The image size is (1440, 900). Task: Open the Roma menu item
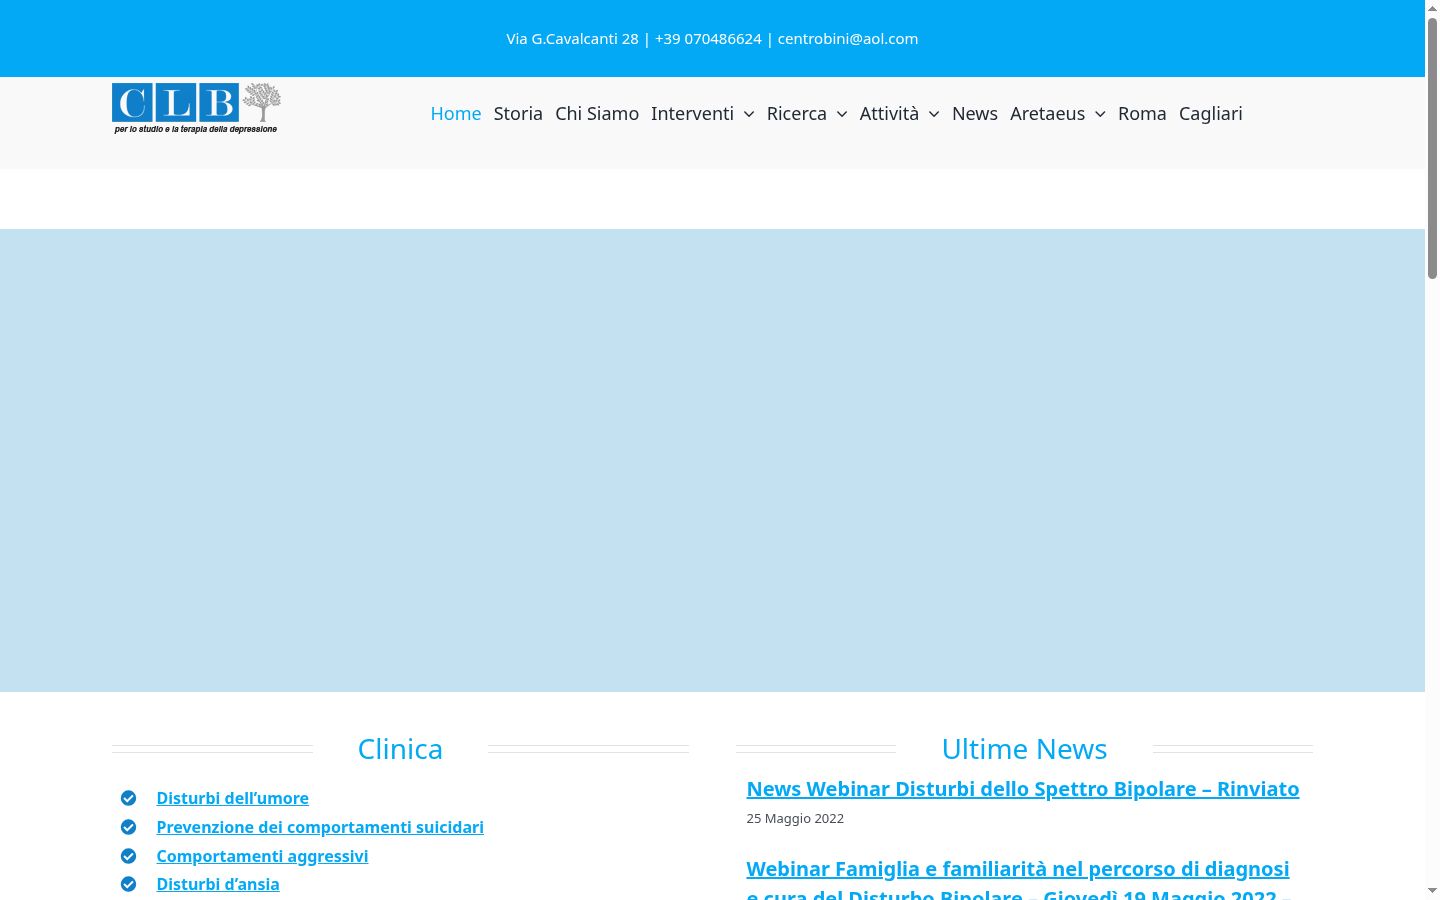pyautogui.click(x=1142, y=114)
